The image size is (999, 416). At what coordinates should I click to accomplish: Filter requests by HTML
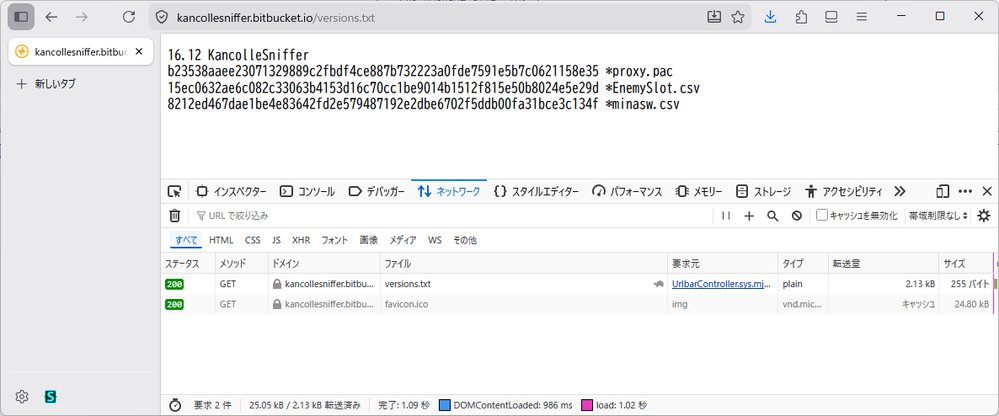point(221,240)
